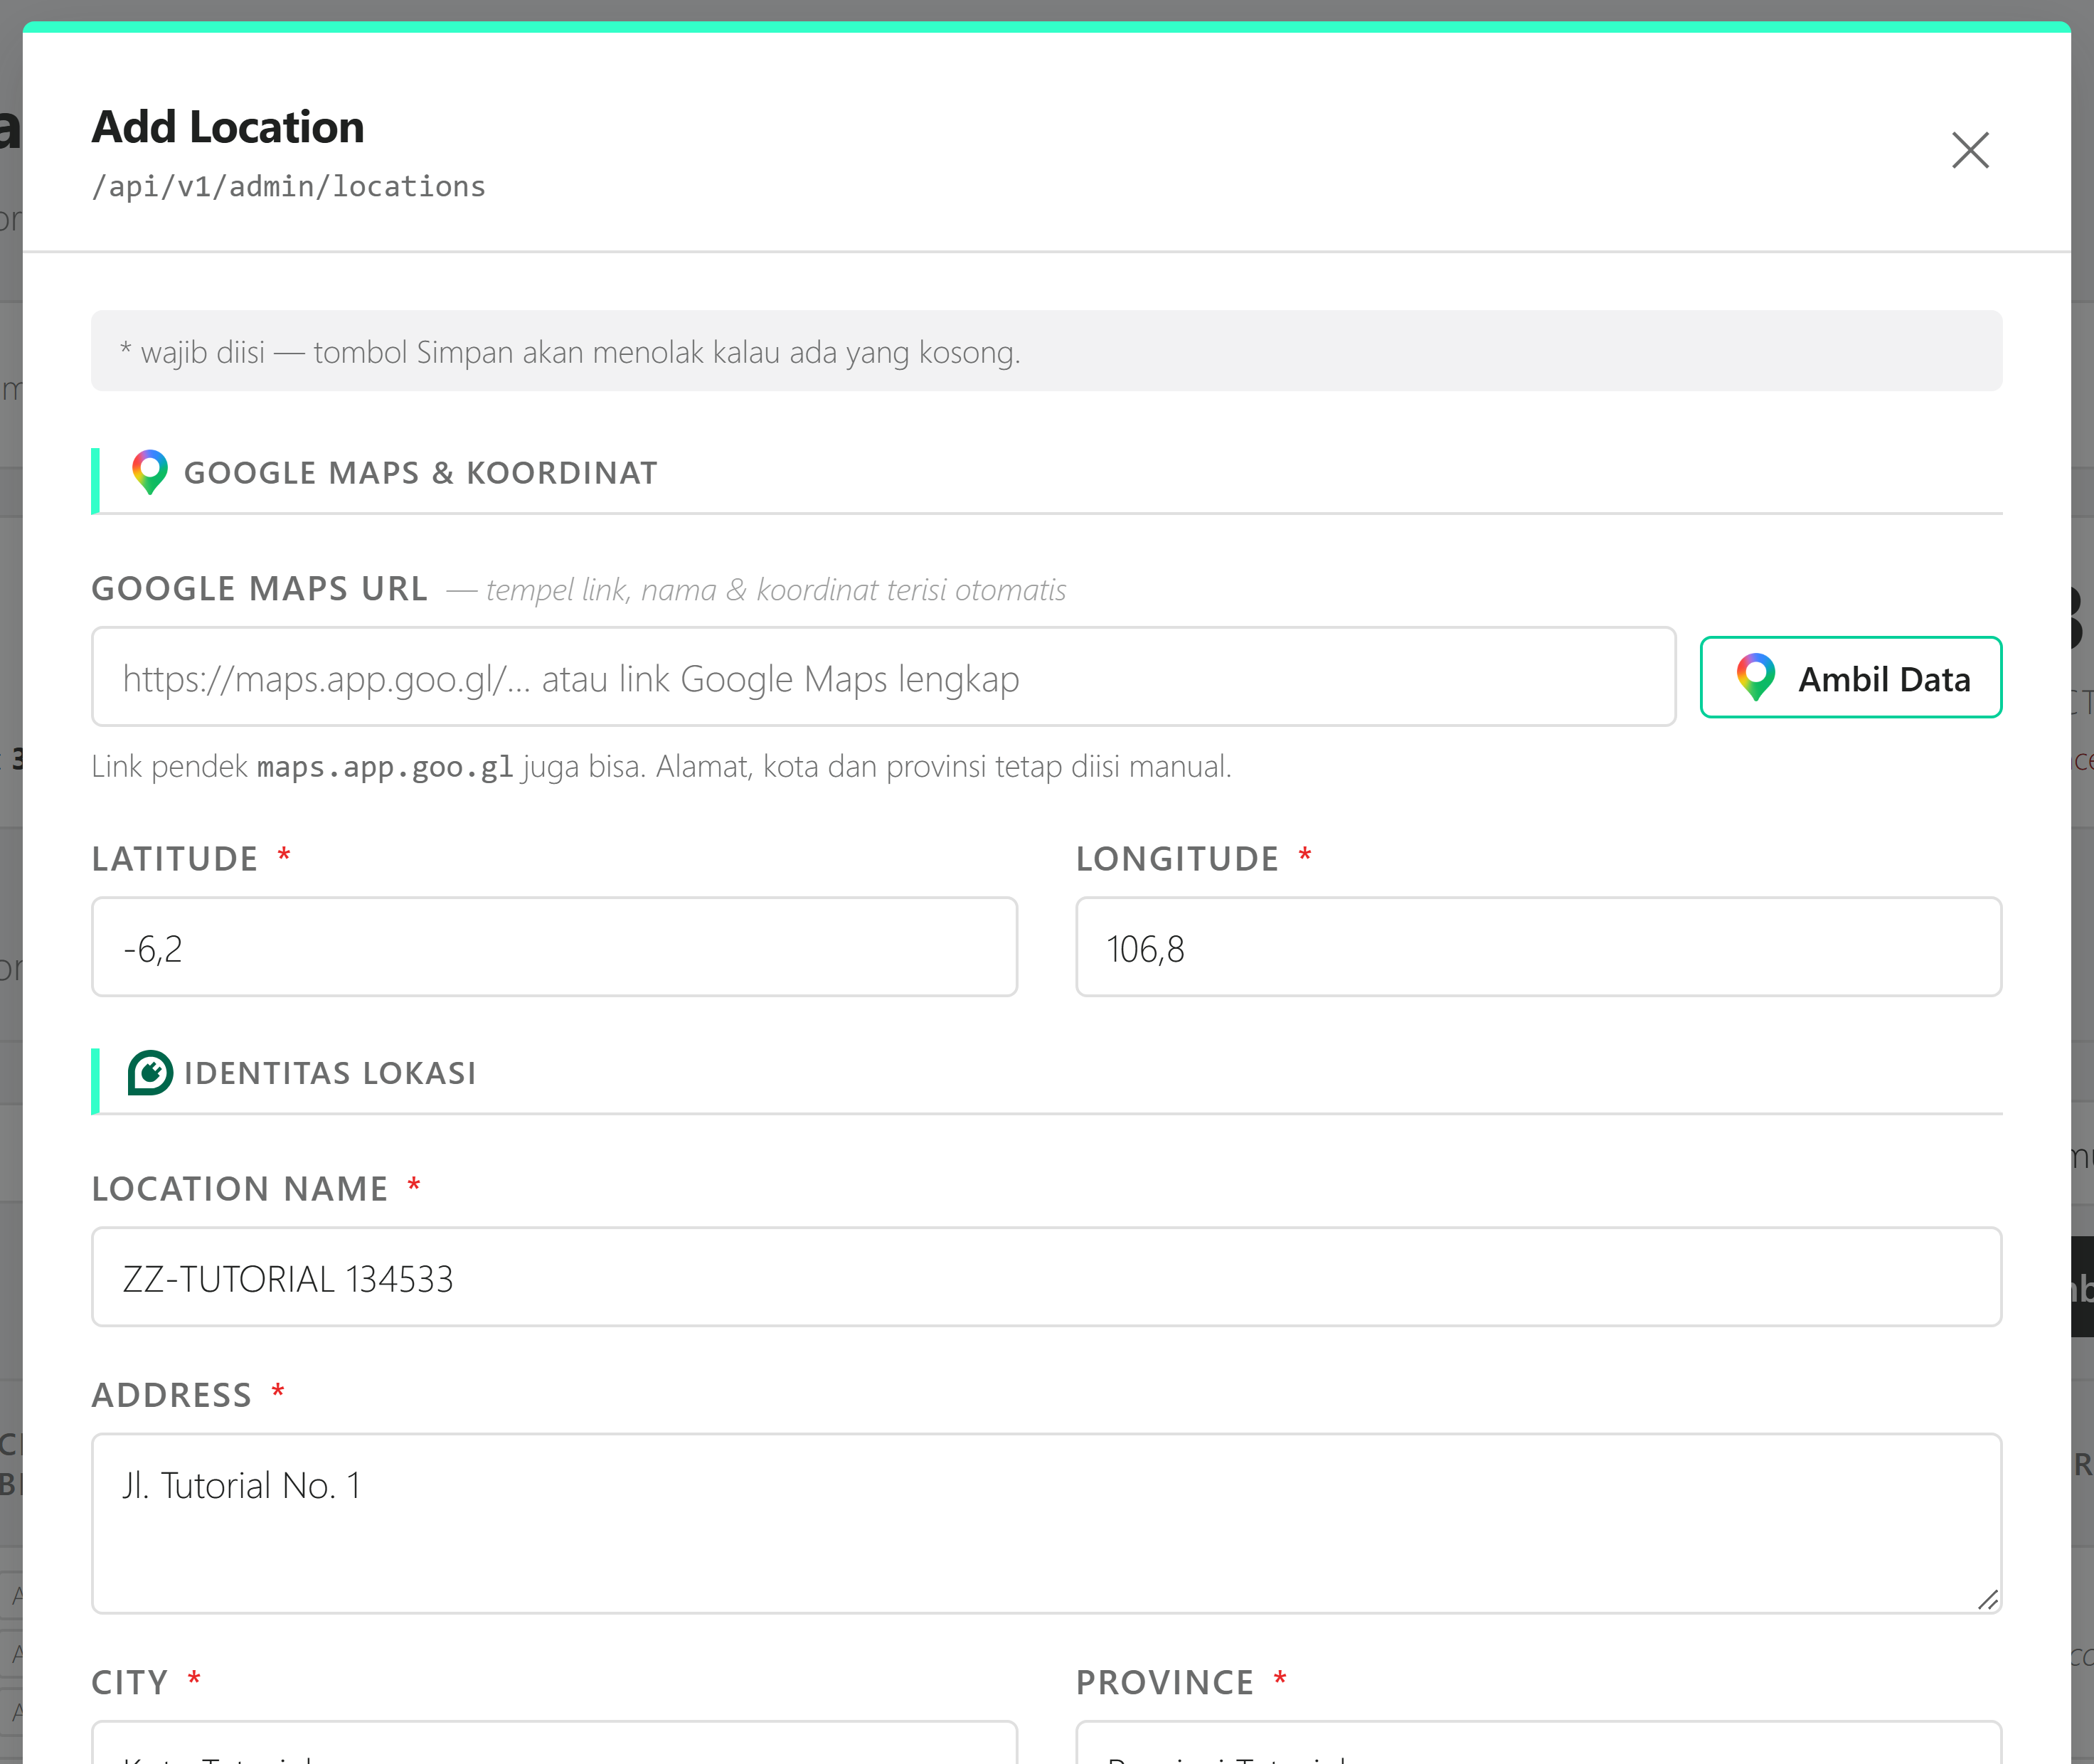Select the Location Name input

pyautogui.click(x=1046, y=1277)
